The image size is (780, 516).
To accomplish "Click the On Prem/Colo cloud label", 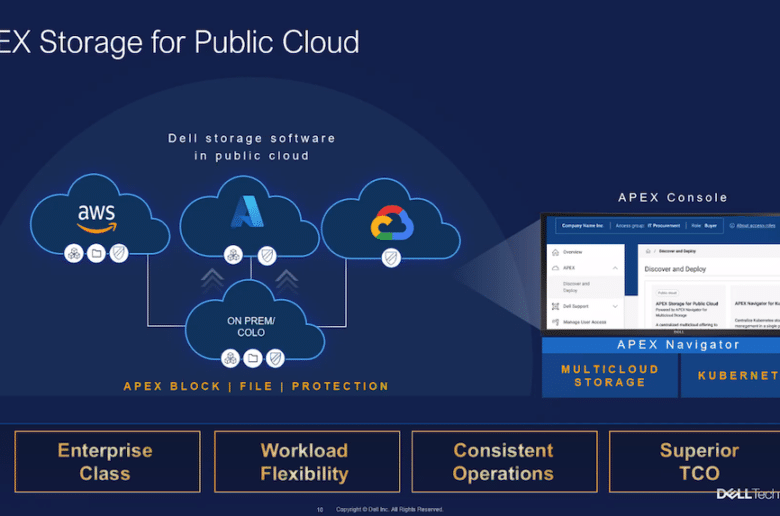I will 251,327.
